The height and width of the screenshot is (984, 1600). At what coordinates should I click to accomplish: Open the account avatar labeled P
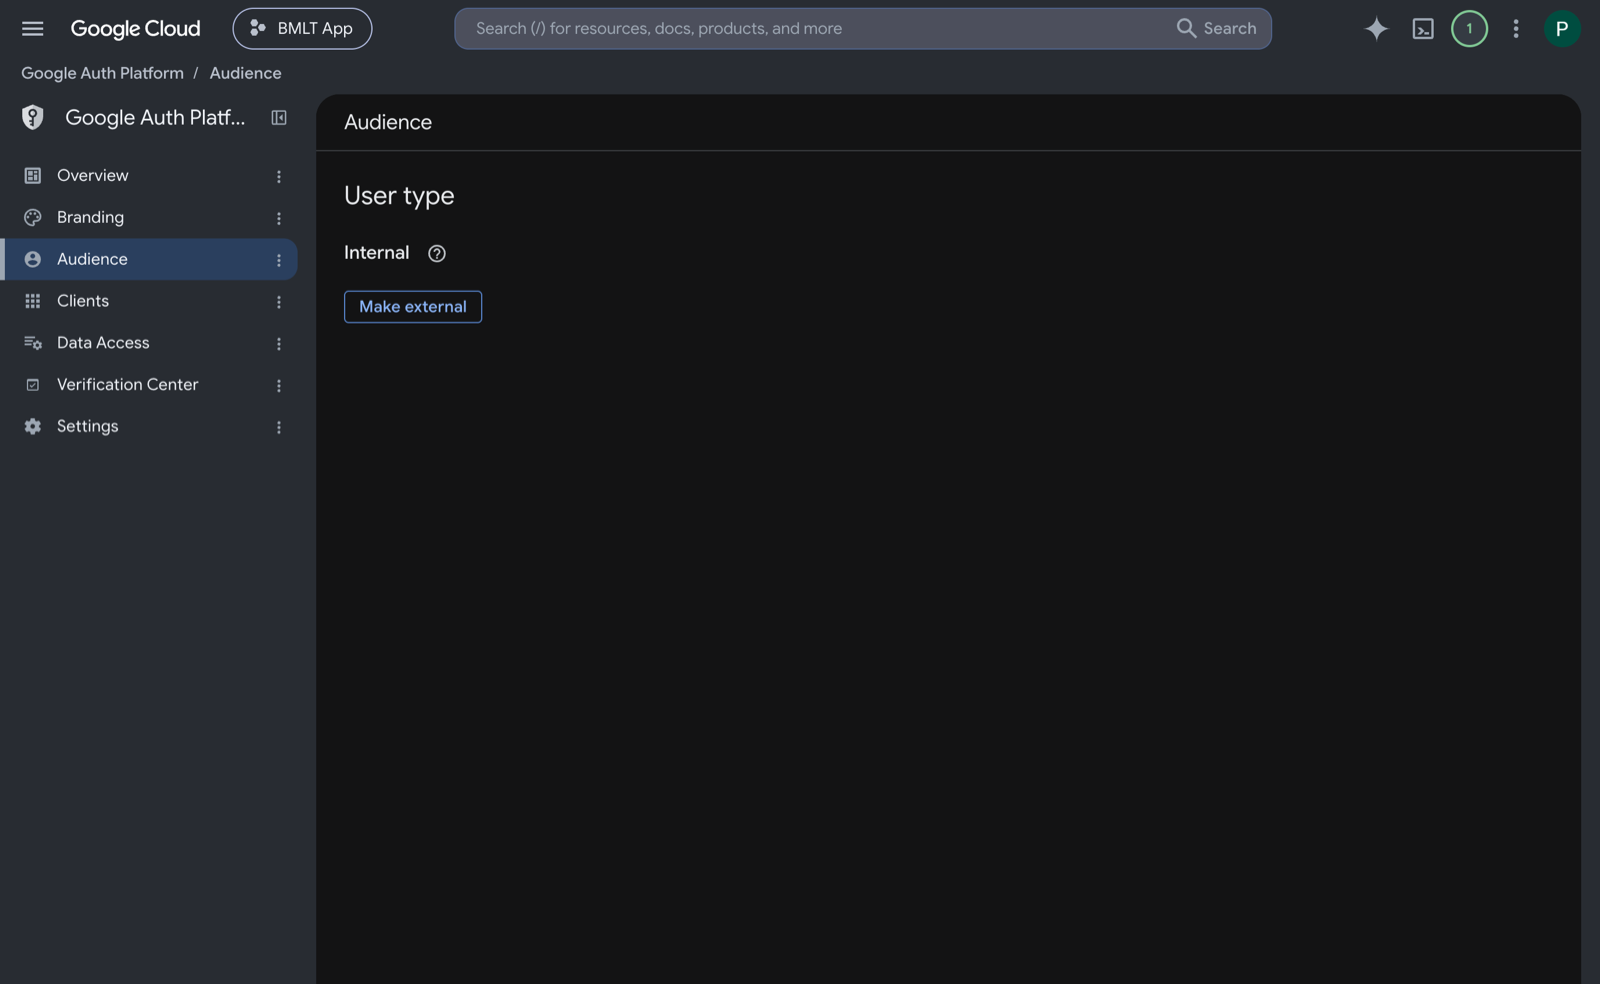(1561, 29)
